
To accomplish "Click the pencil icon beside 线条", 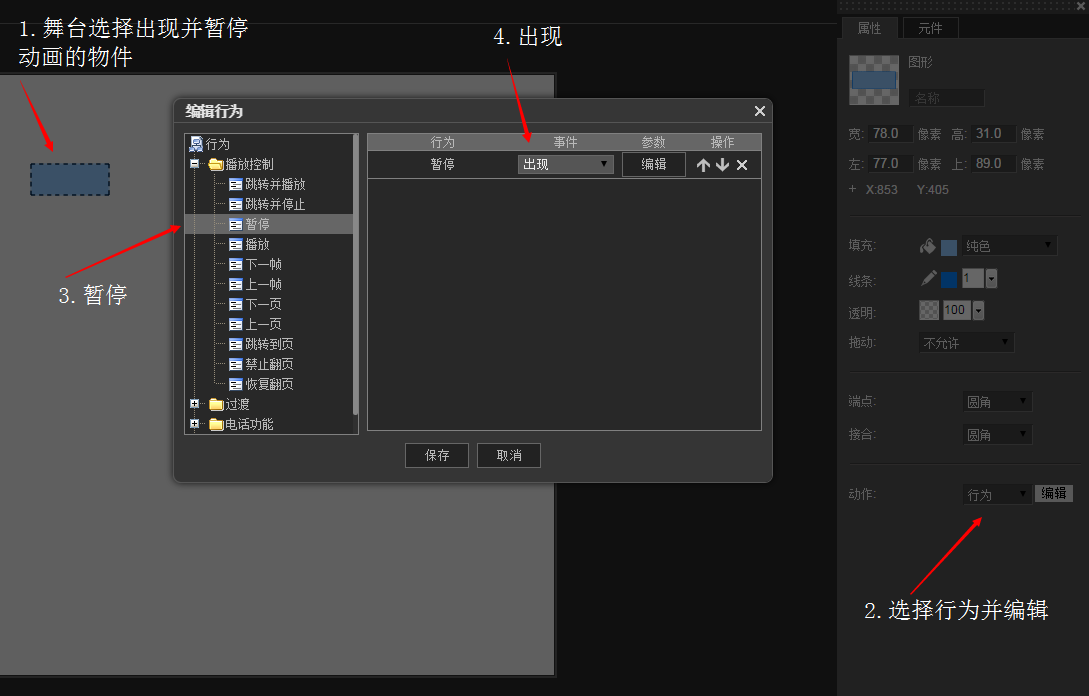I will tap(927, 278).
